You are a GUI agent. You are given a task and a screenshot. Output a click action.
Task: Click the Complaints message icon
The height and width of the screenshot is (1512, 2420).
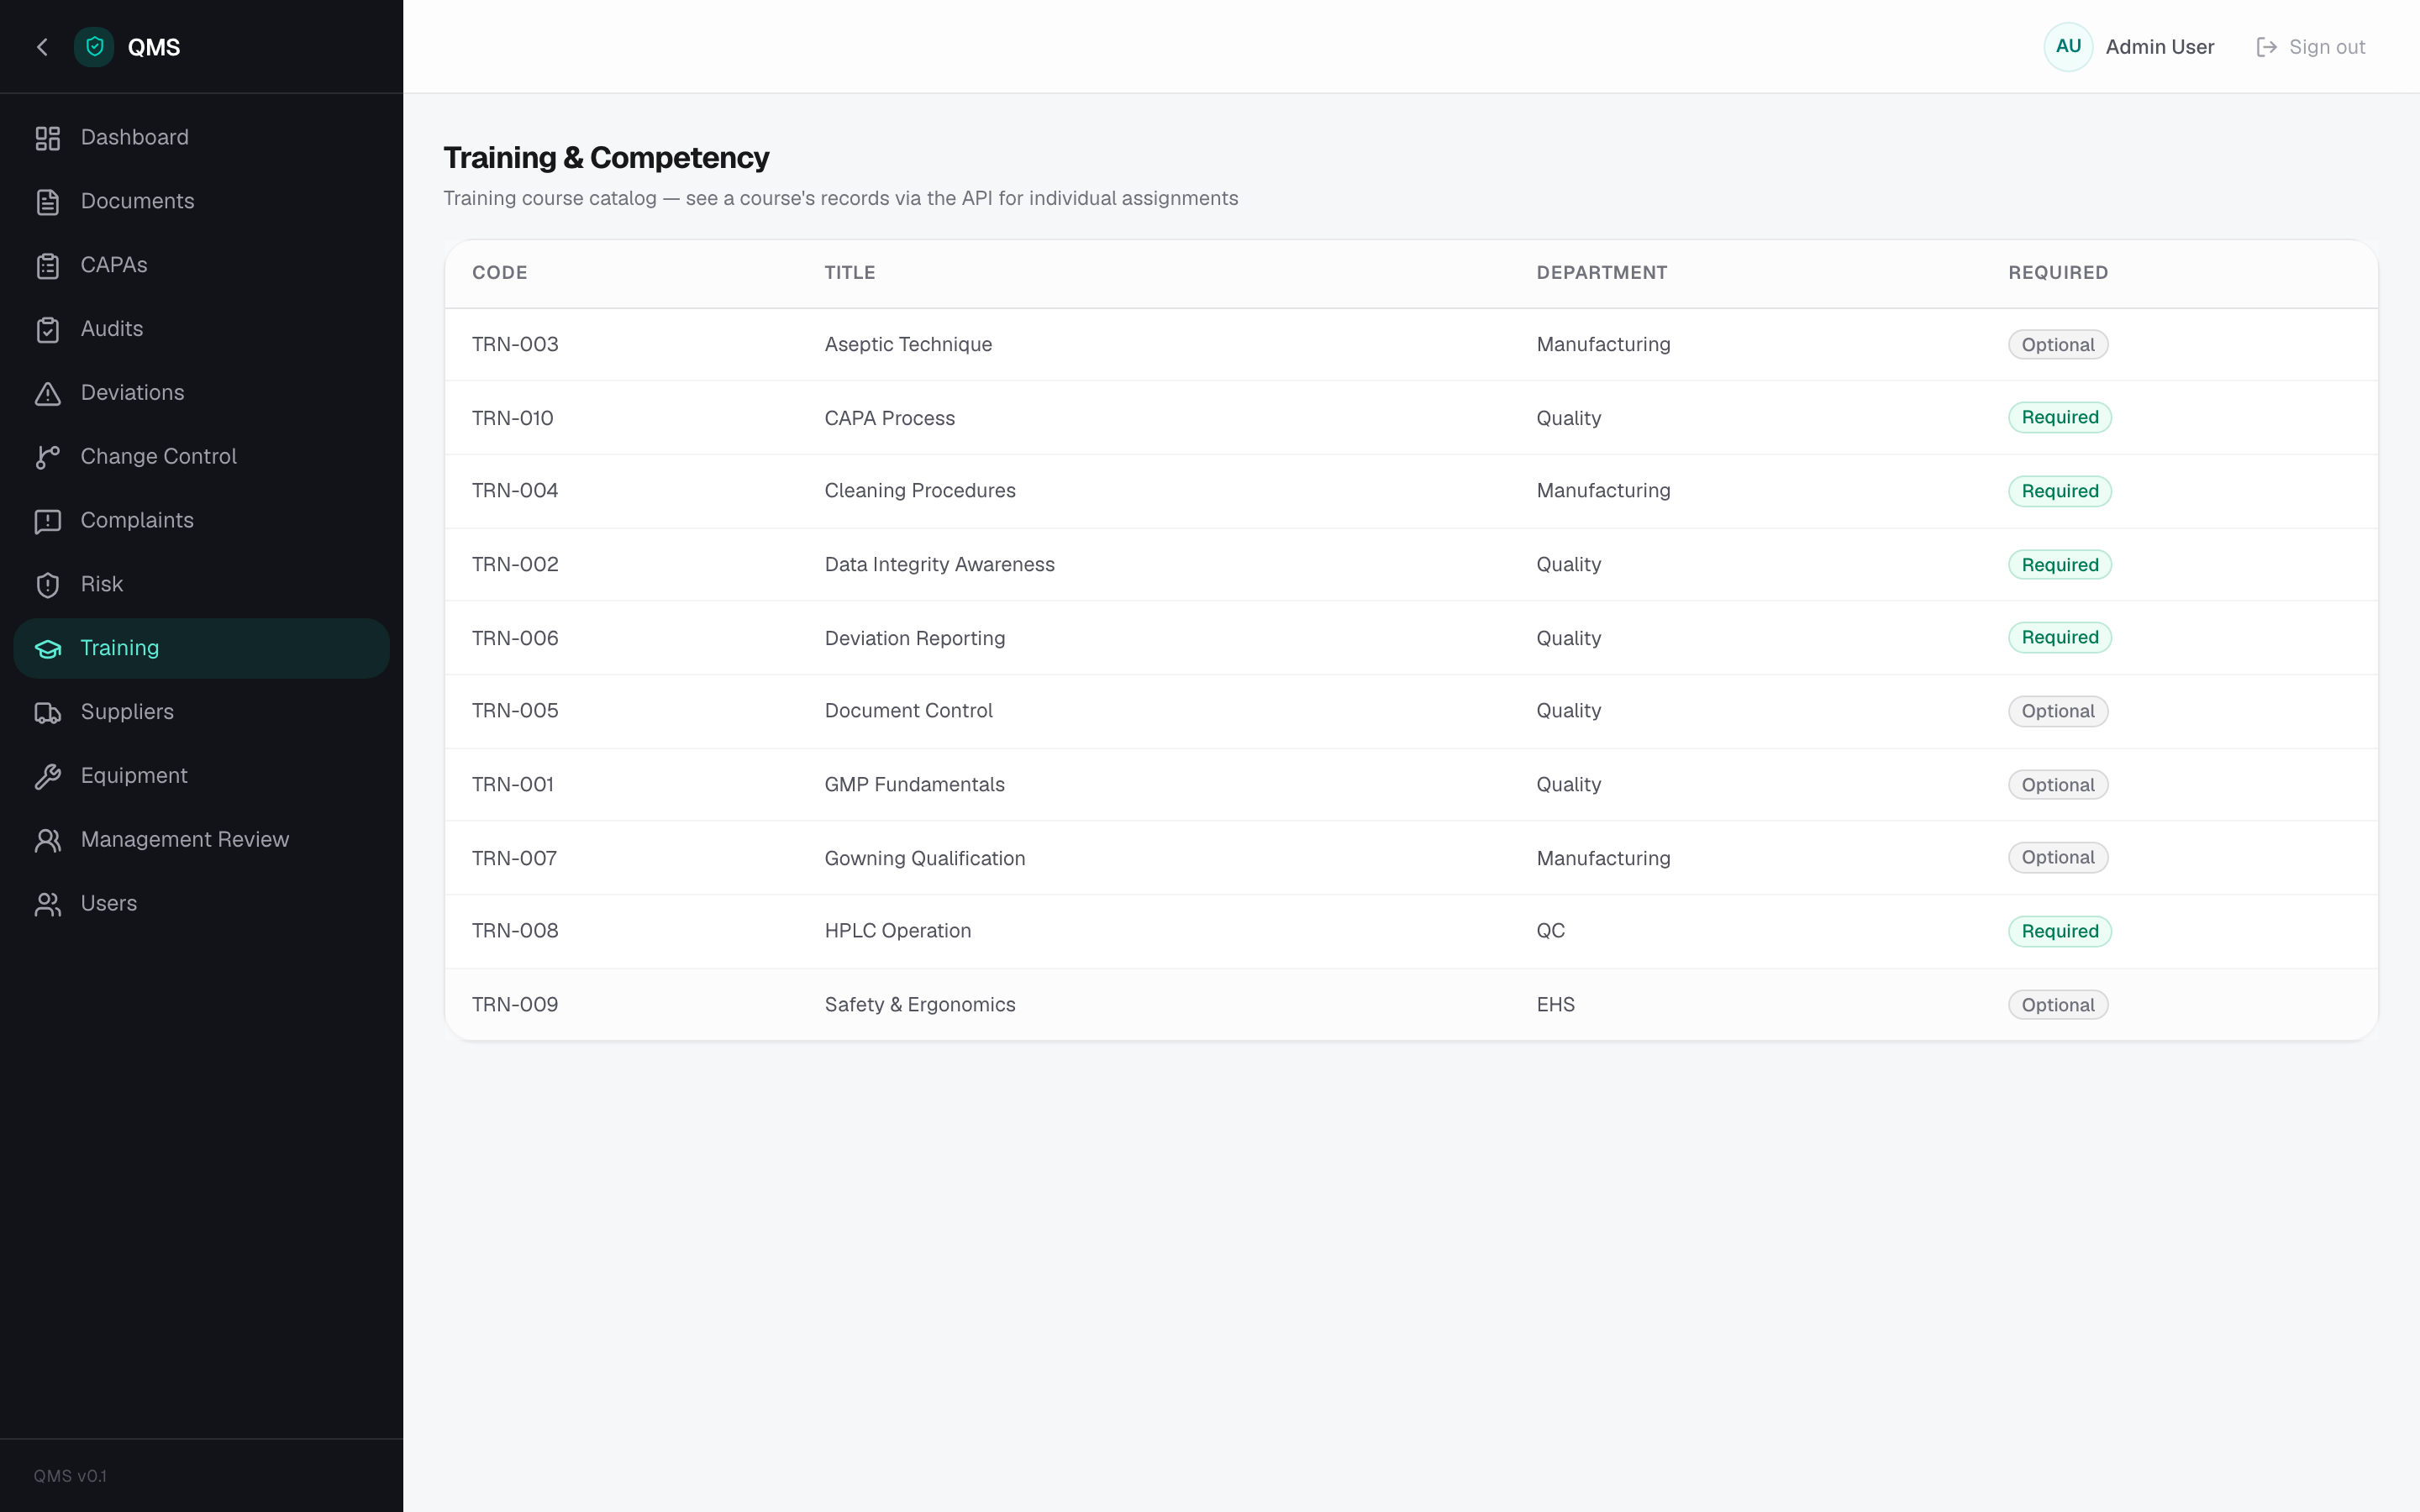(48, 521)
